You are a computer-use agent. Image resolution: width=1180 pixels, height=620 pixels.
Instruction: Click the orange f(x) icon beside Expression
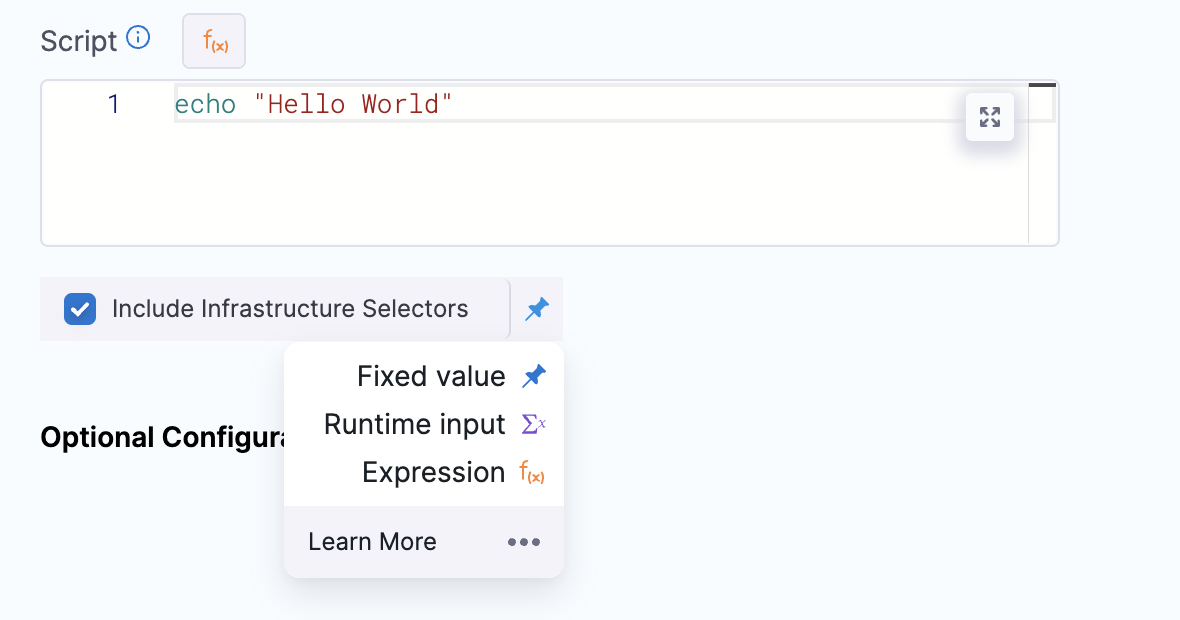[x=532, y=473]
